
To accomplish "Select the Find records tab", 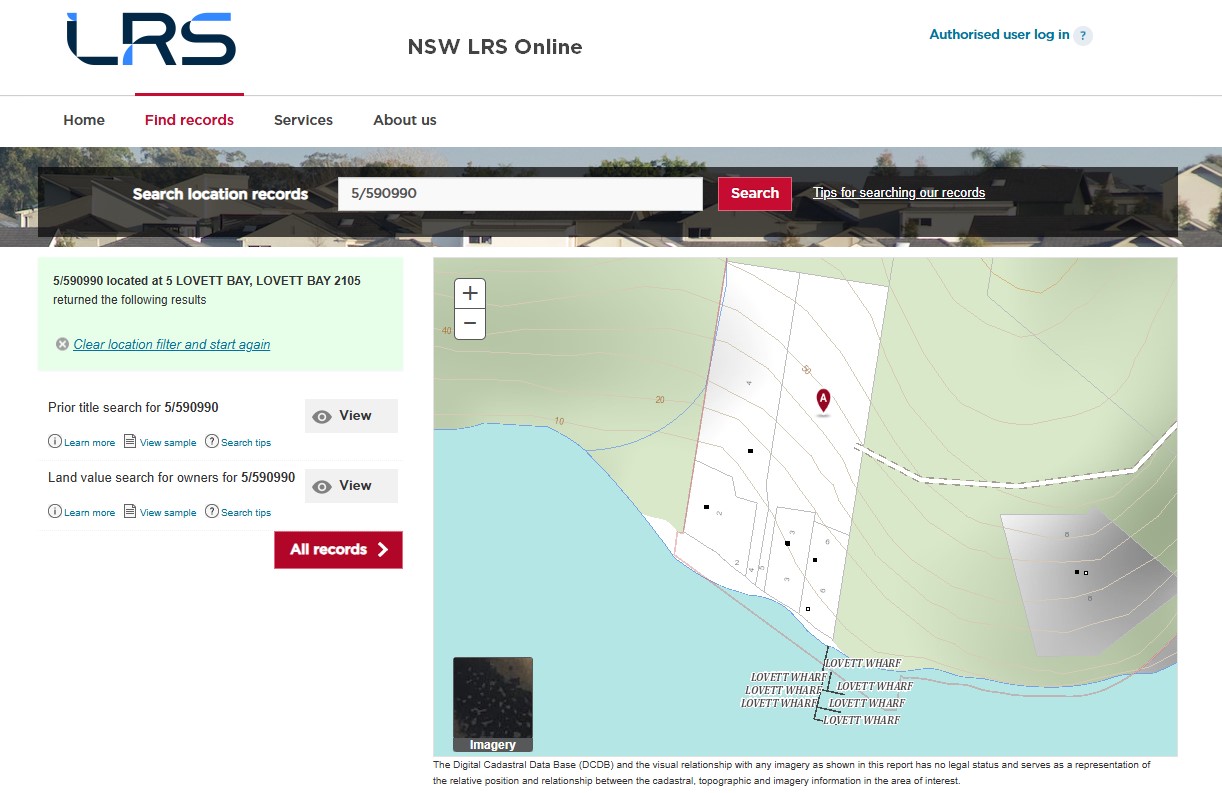I will click(x=189, y=120).
